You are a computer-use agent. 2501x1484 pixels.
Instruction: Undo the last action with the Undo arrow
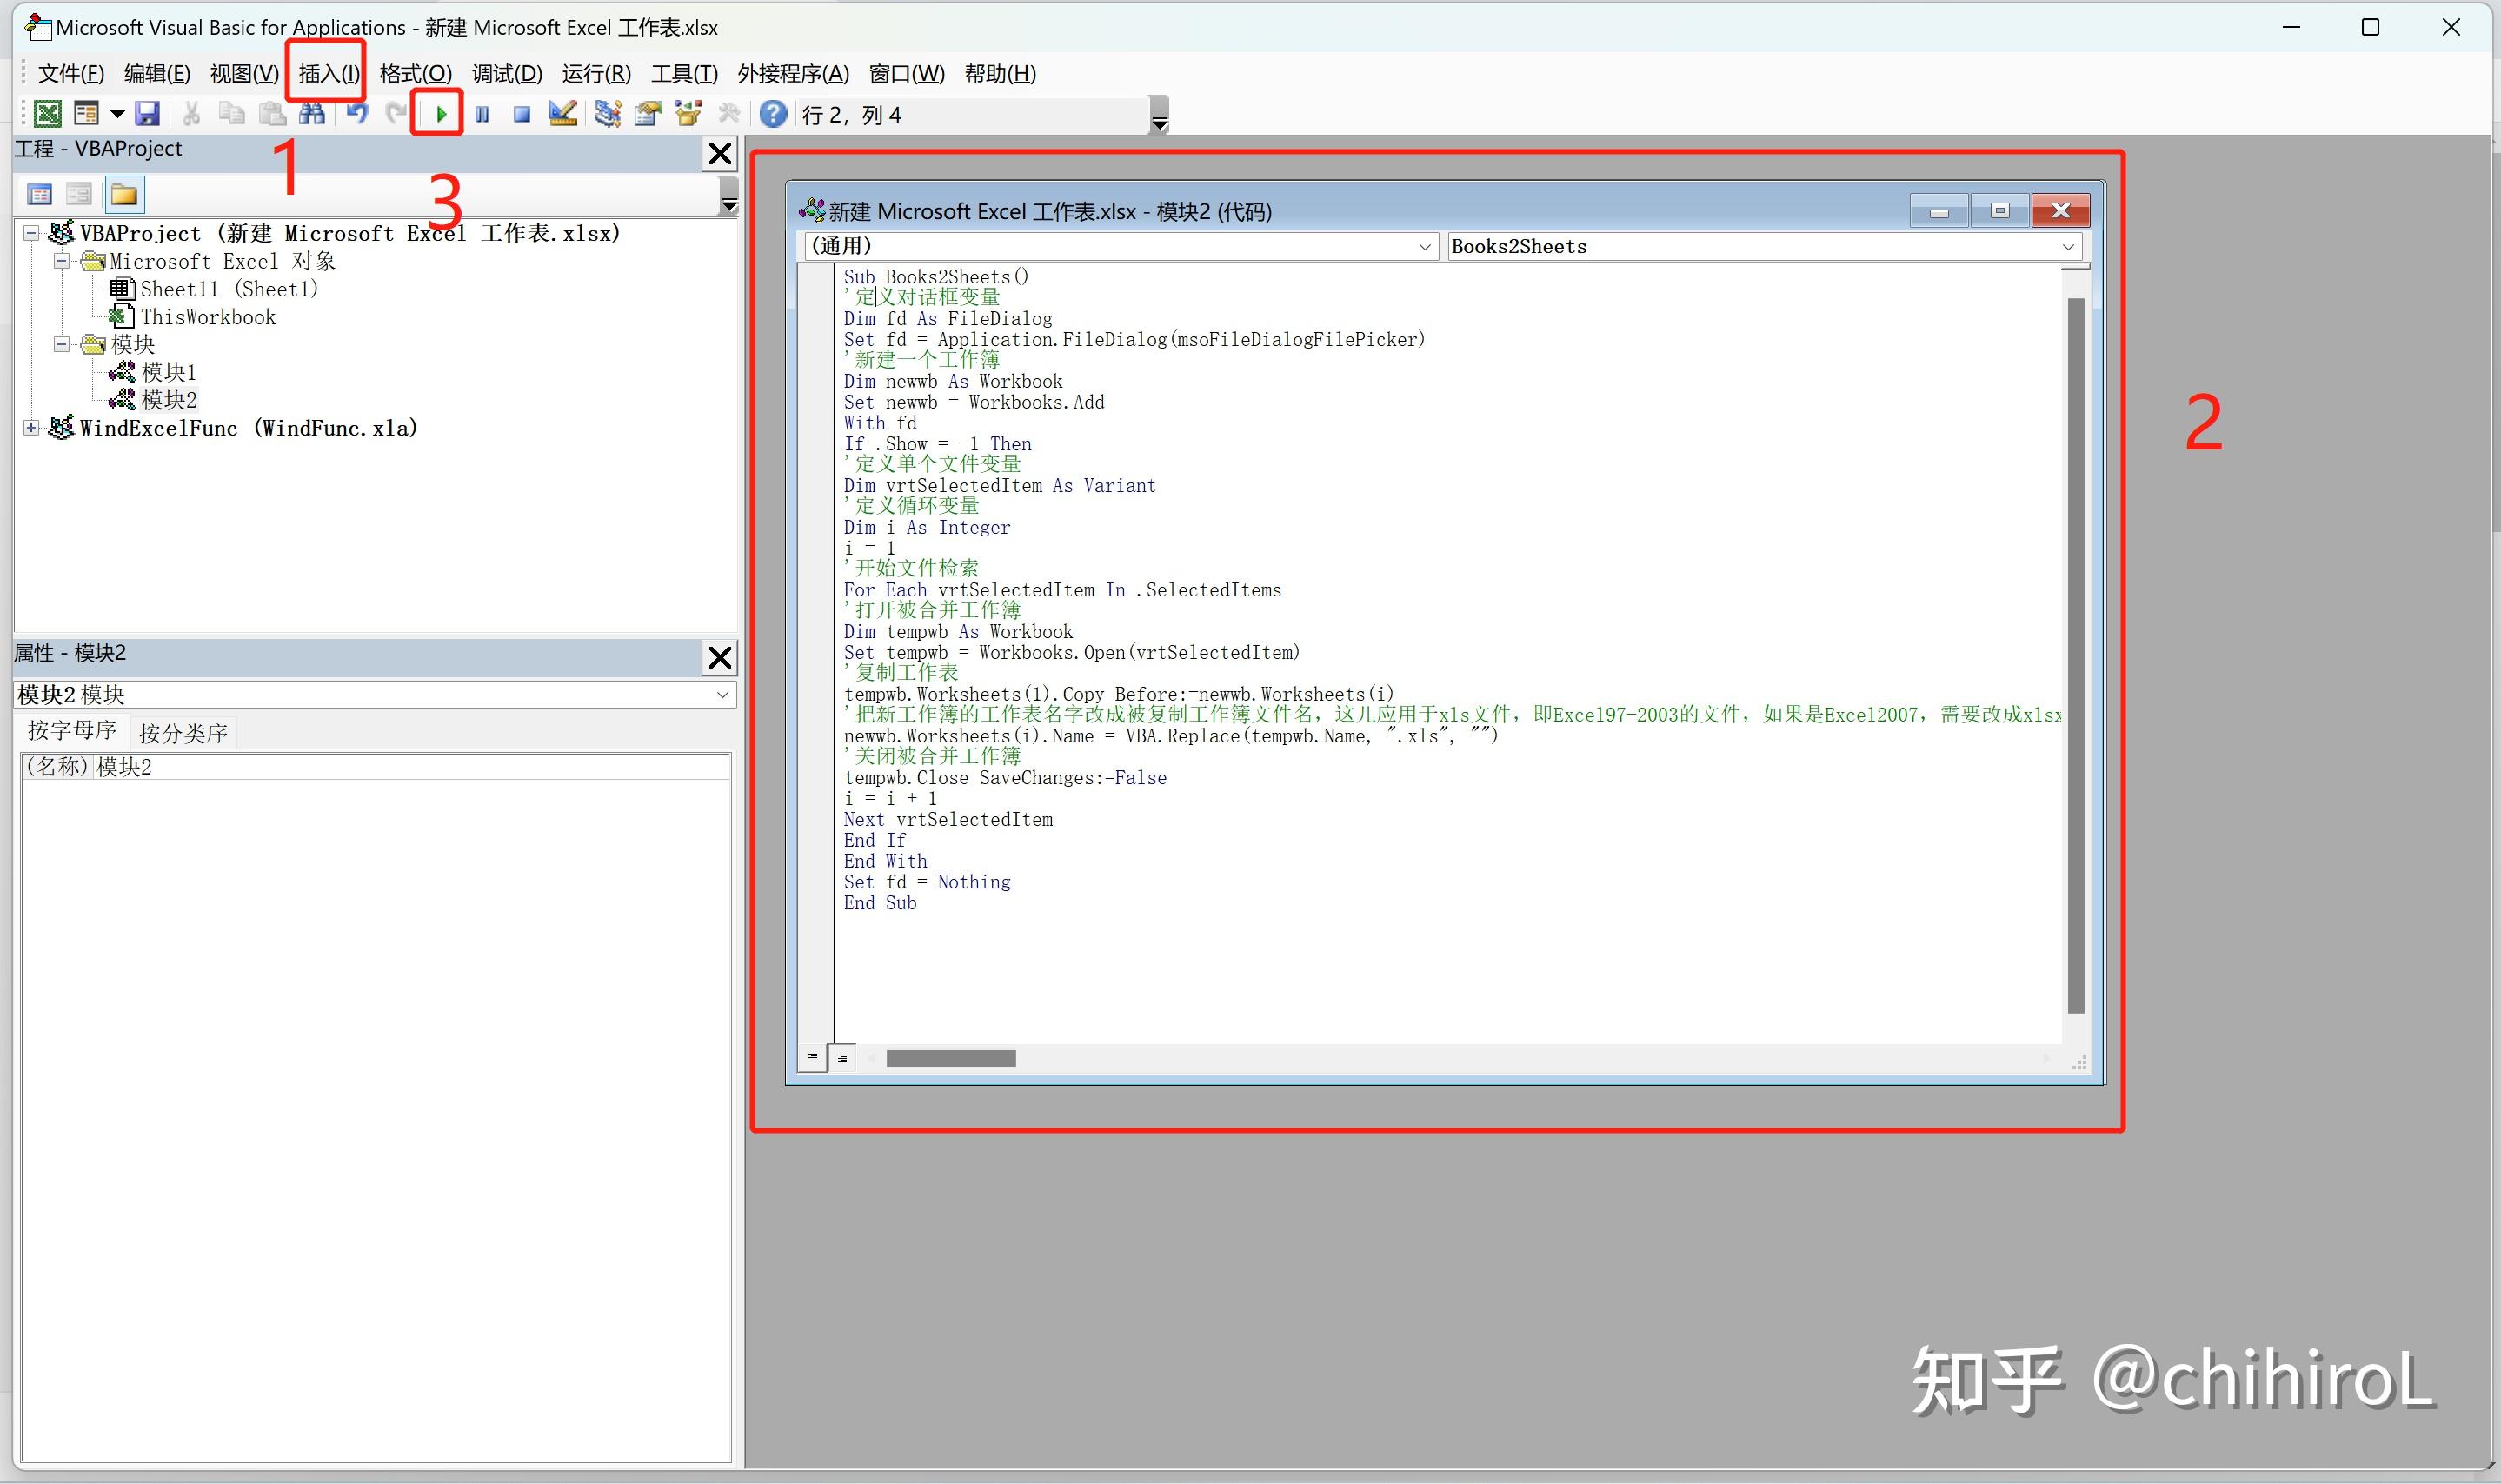(357, 113)
